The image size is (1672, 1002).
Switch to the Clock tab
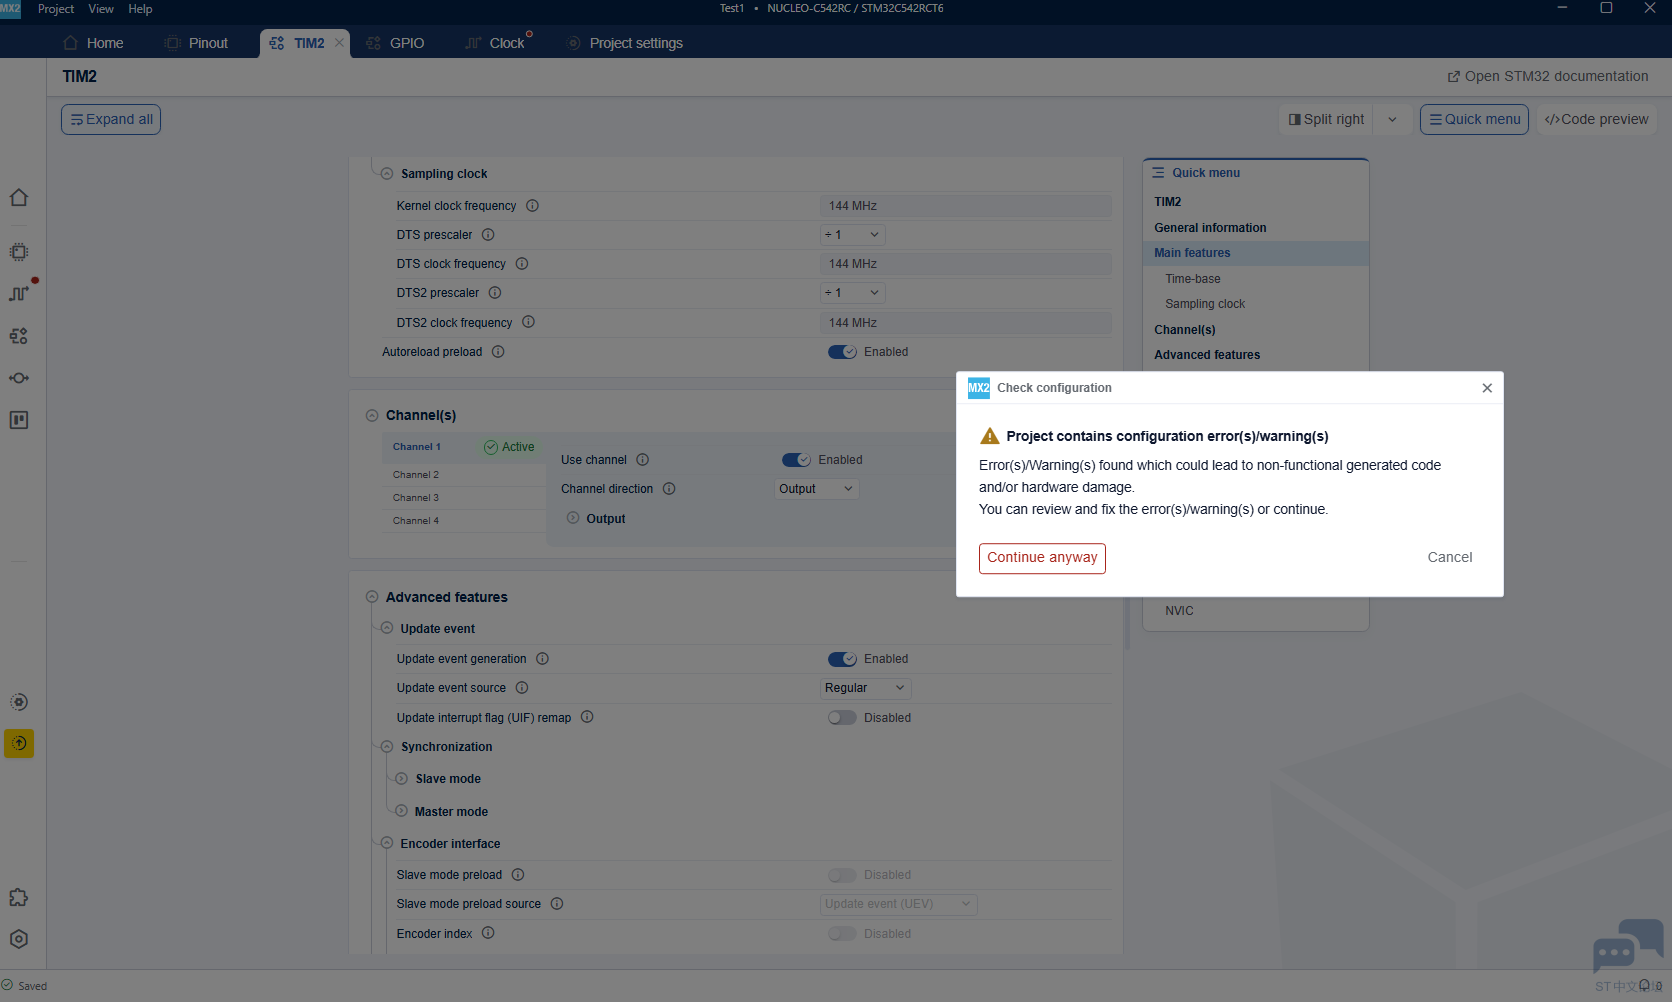point(496,43)
